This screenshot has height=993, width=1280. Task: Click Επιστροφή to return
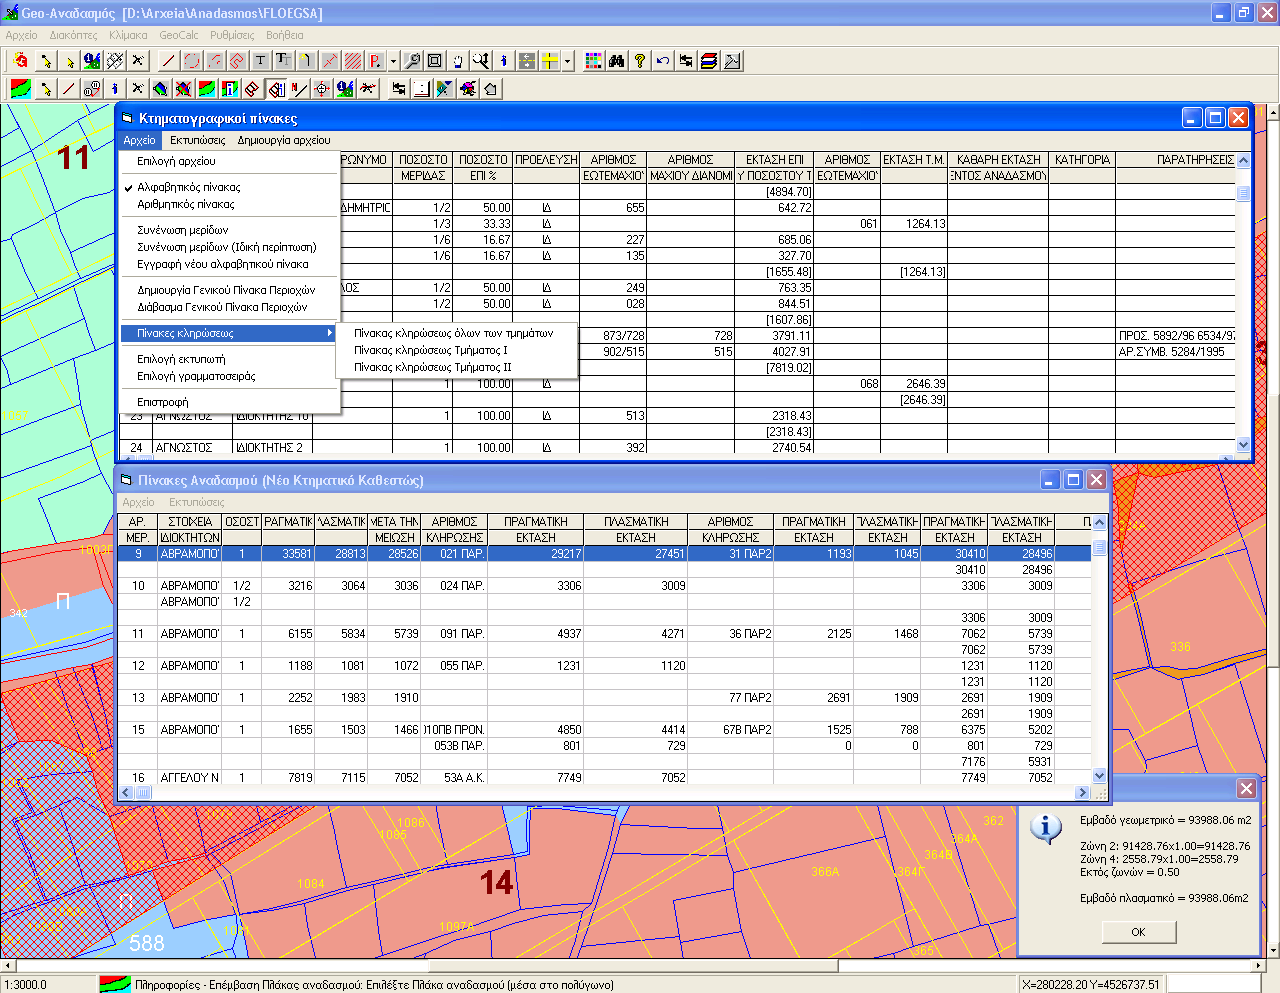point(162,402)
